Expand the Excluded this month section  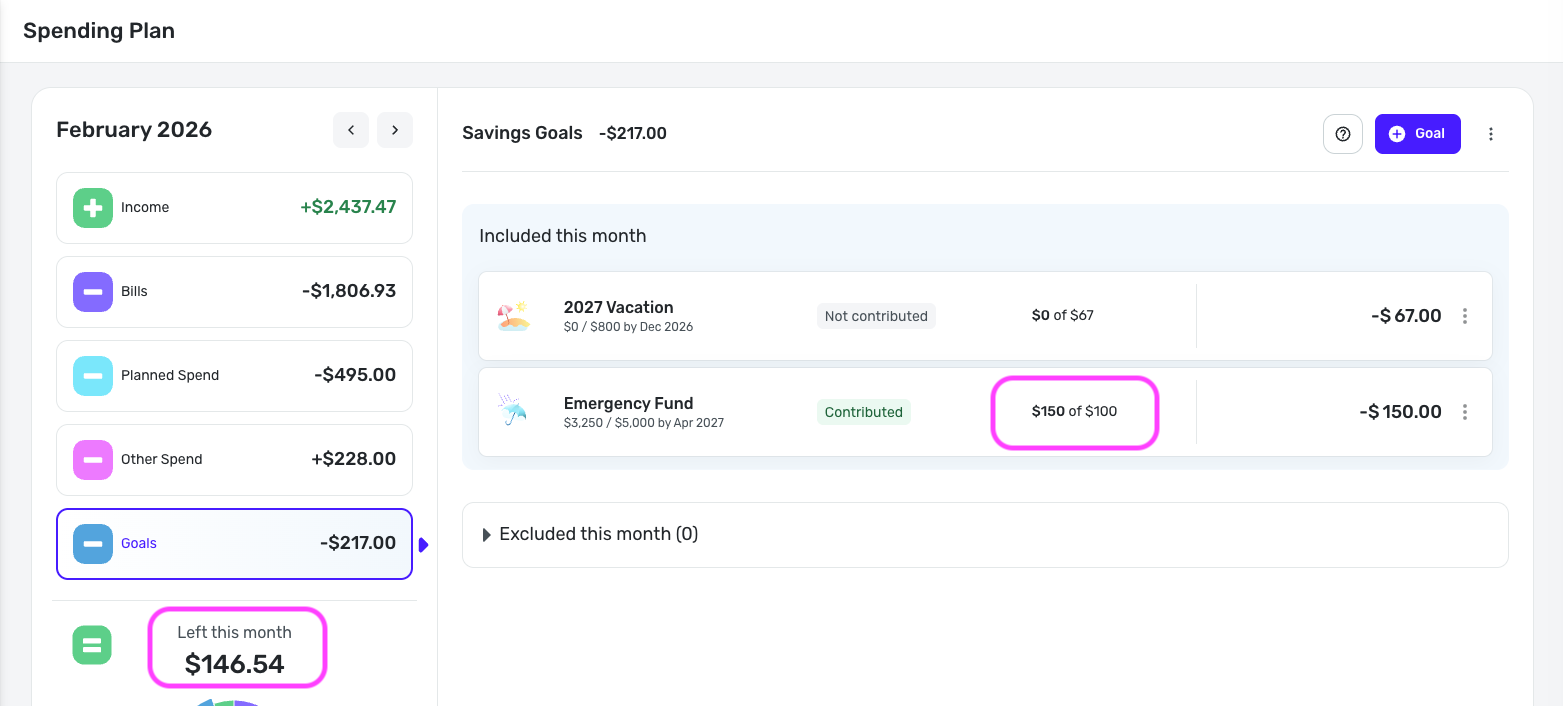(x=487, y=535)
